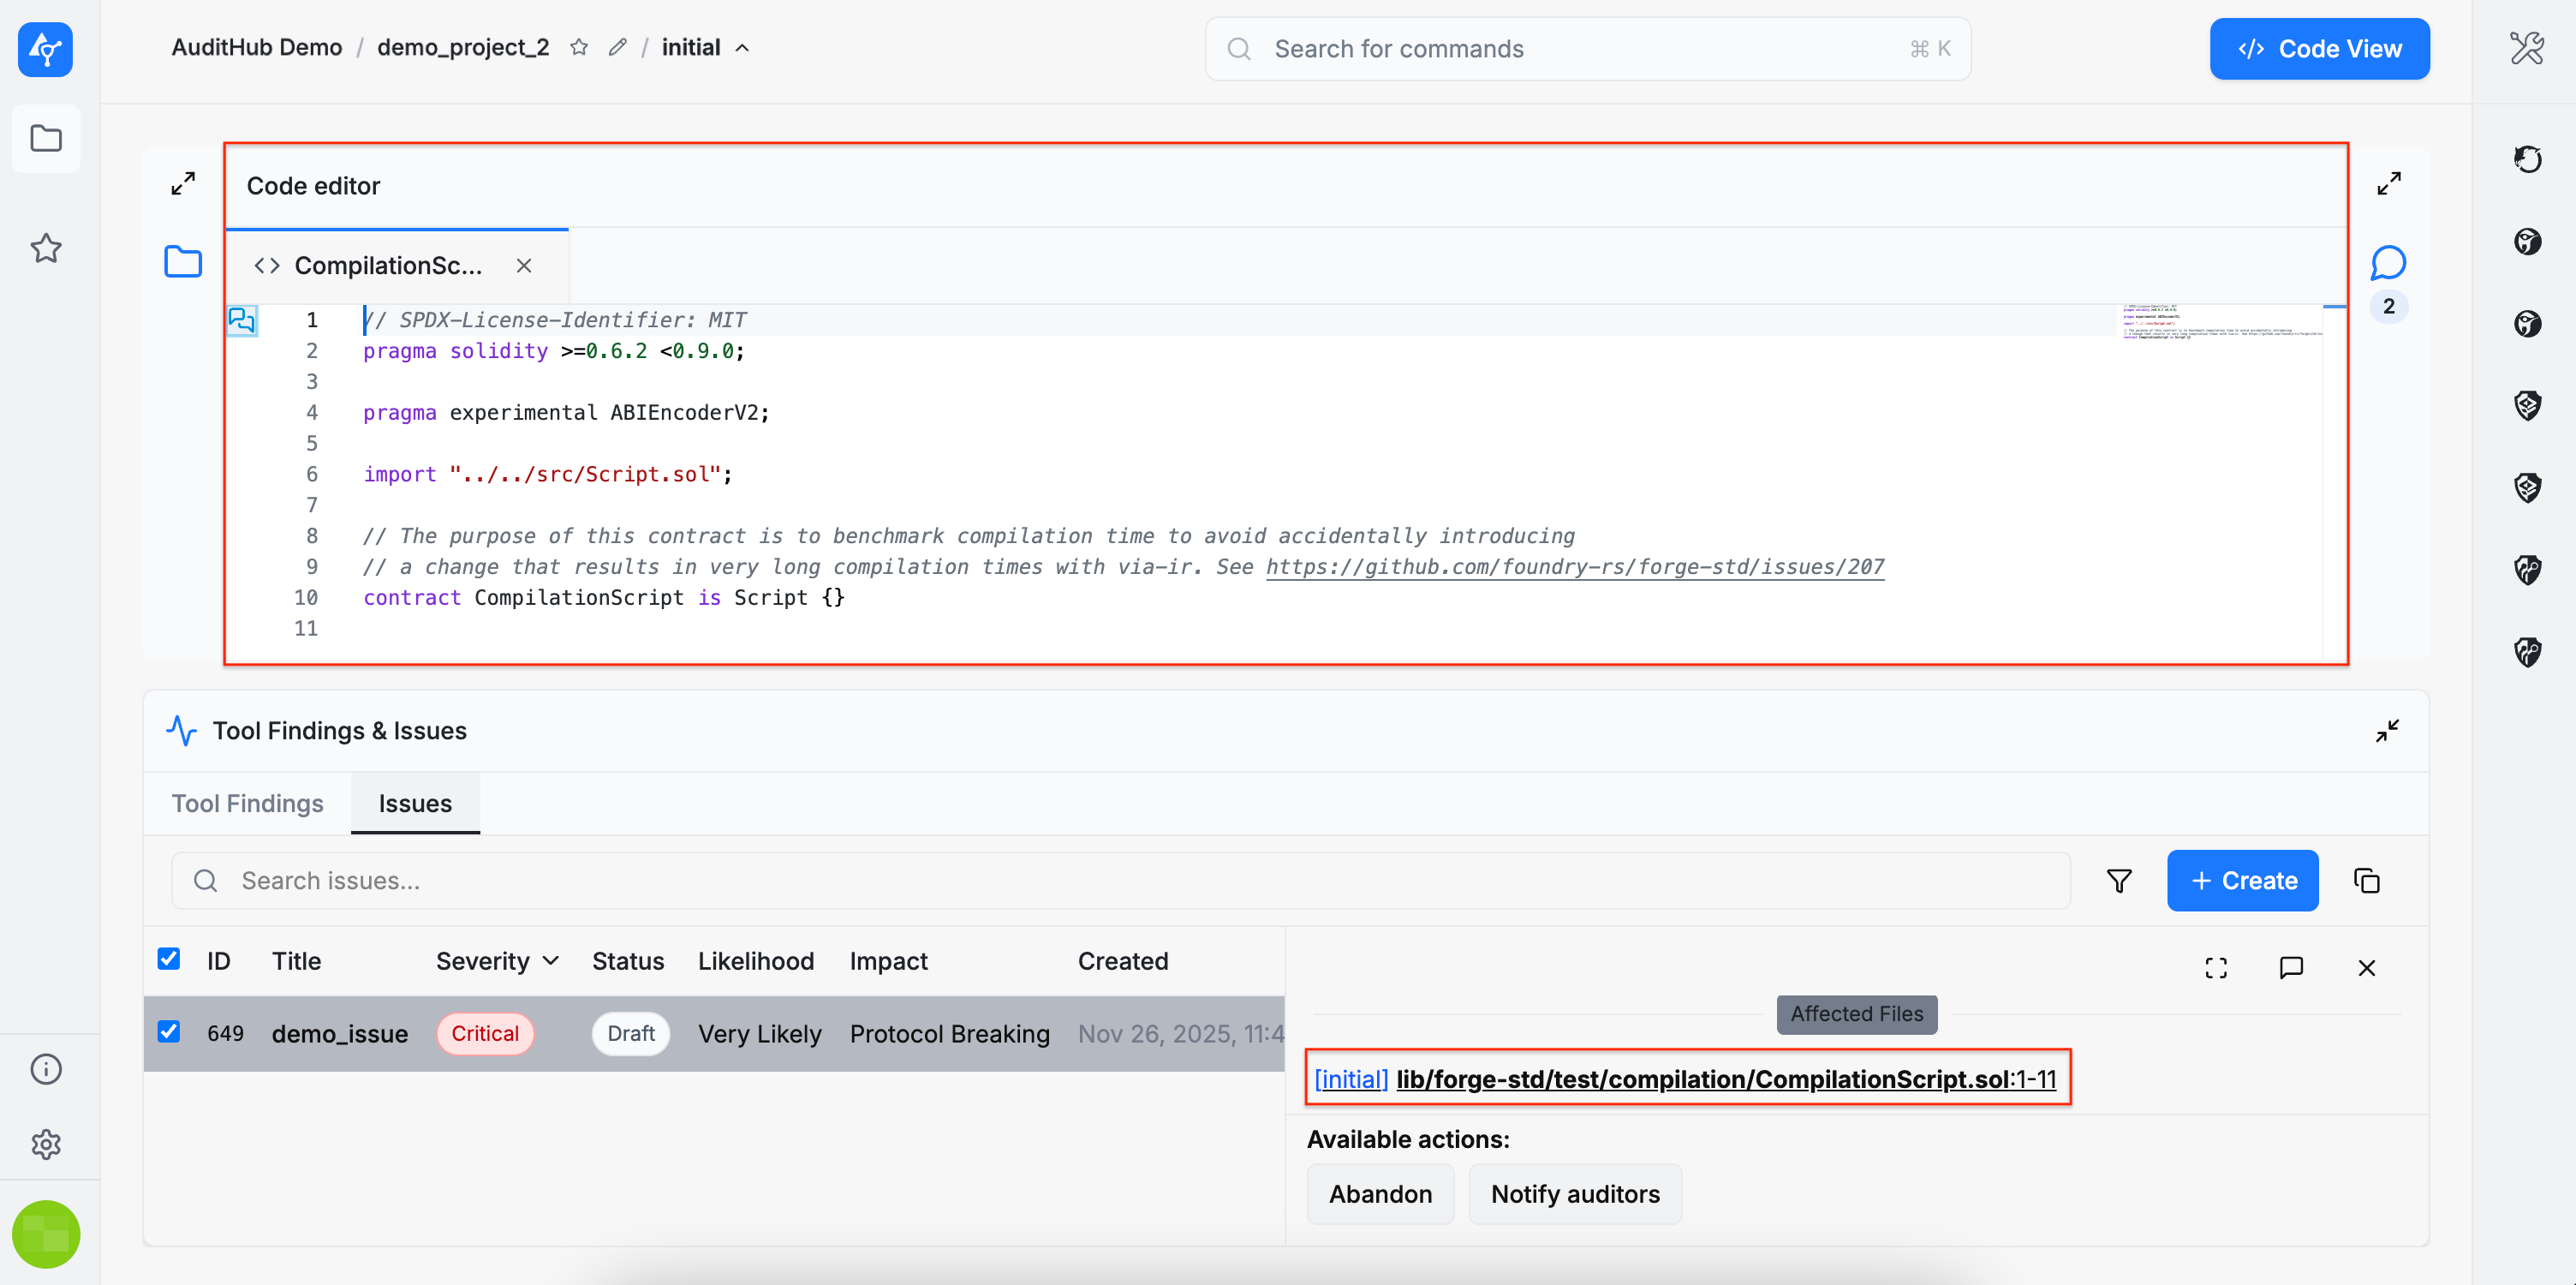Focus the Search issues input field
Image resolution: width=2576 pixels, height=1285 pixels.
pyautogui.click(x=1120, y=881)
